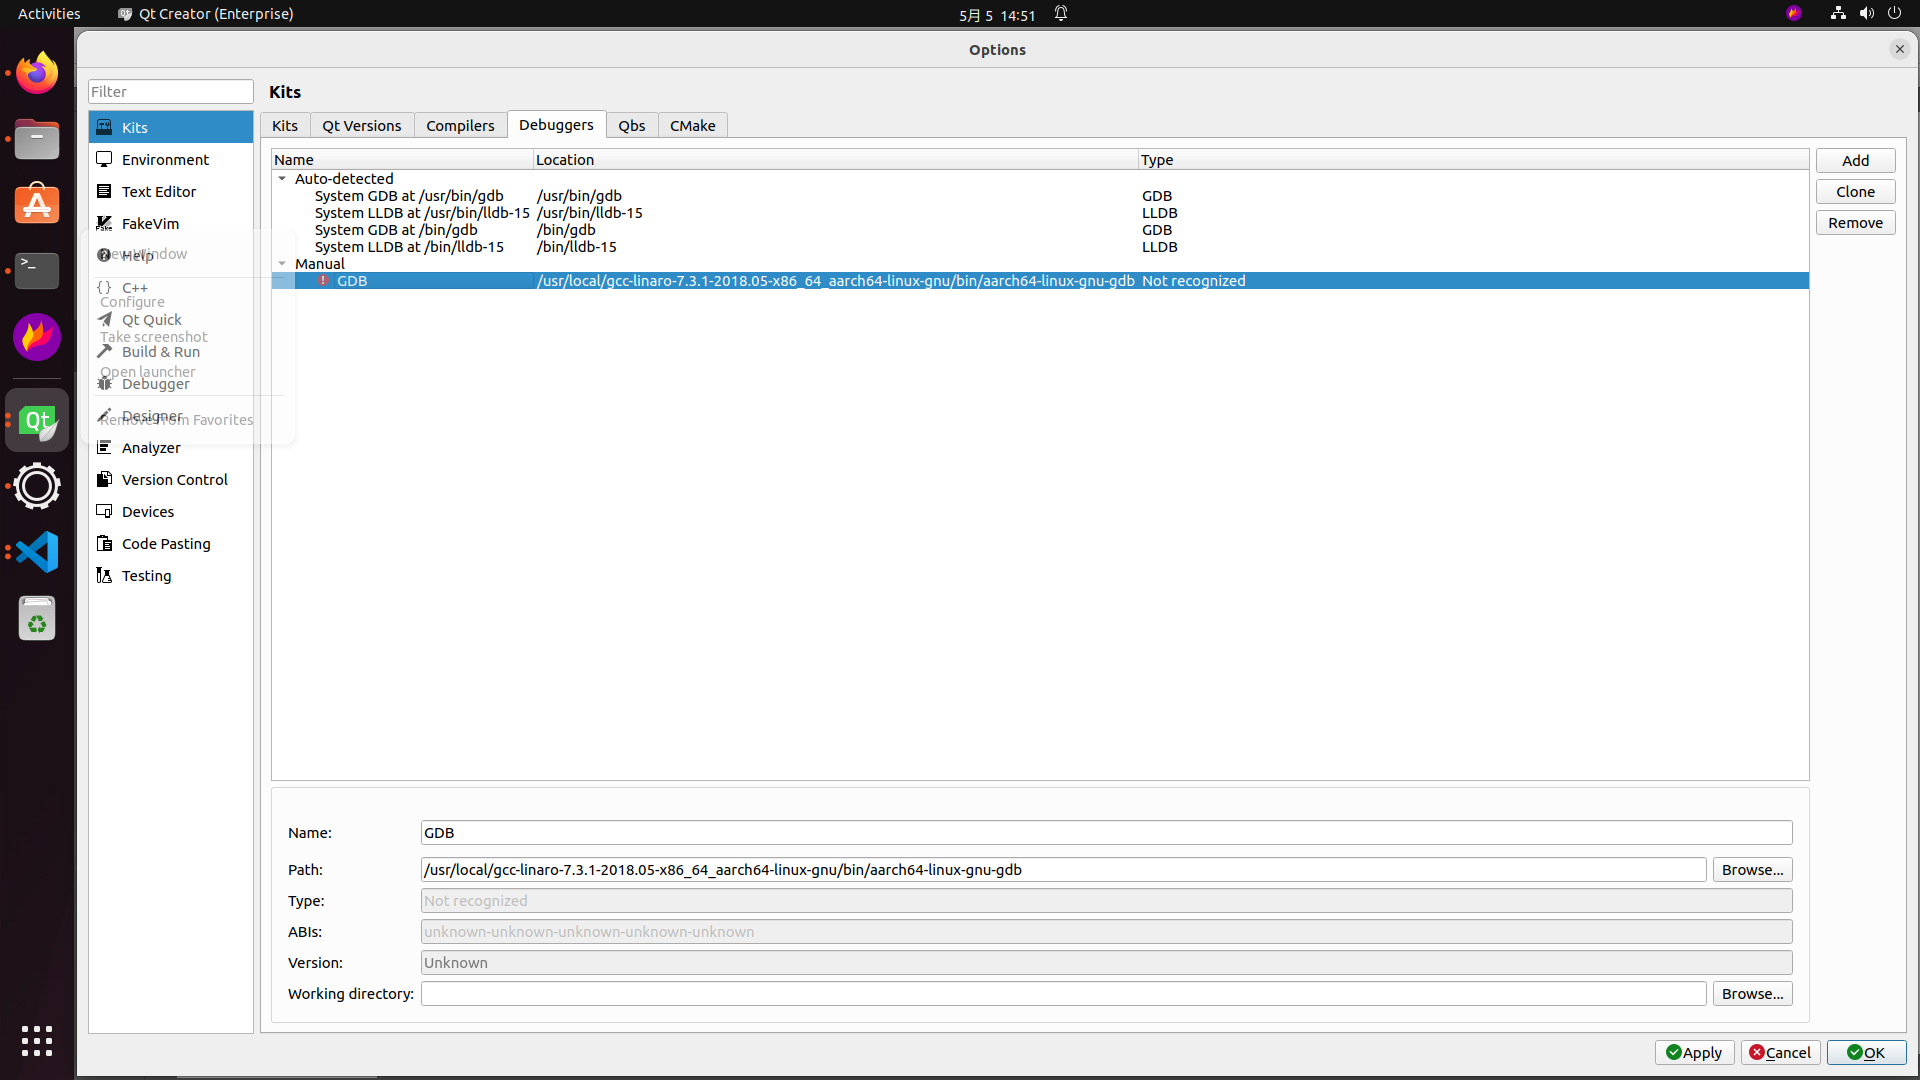The width and height of the screenshot is (1920, 1080).
Task: Switch to the Qt Versions tab
Action: 361,126
